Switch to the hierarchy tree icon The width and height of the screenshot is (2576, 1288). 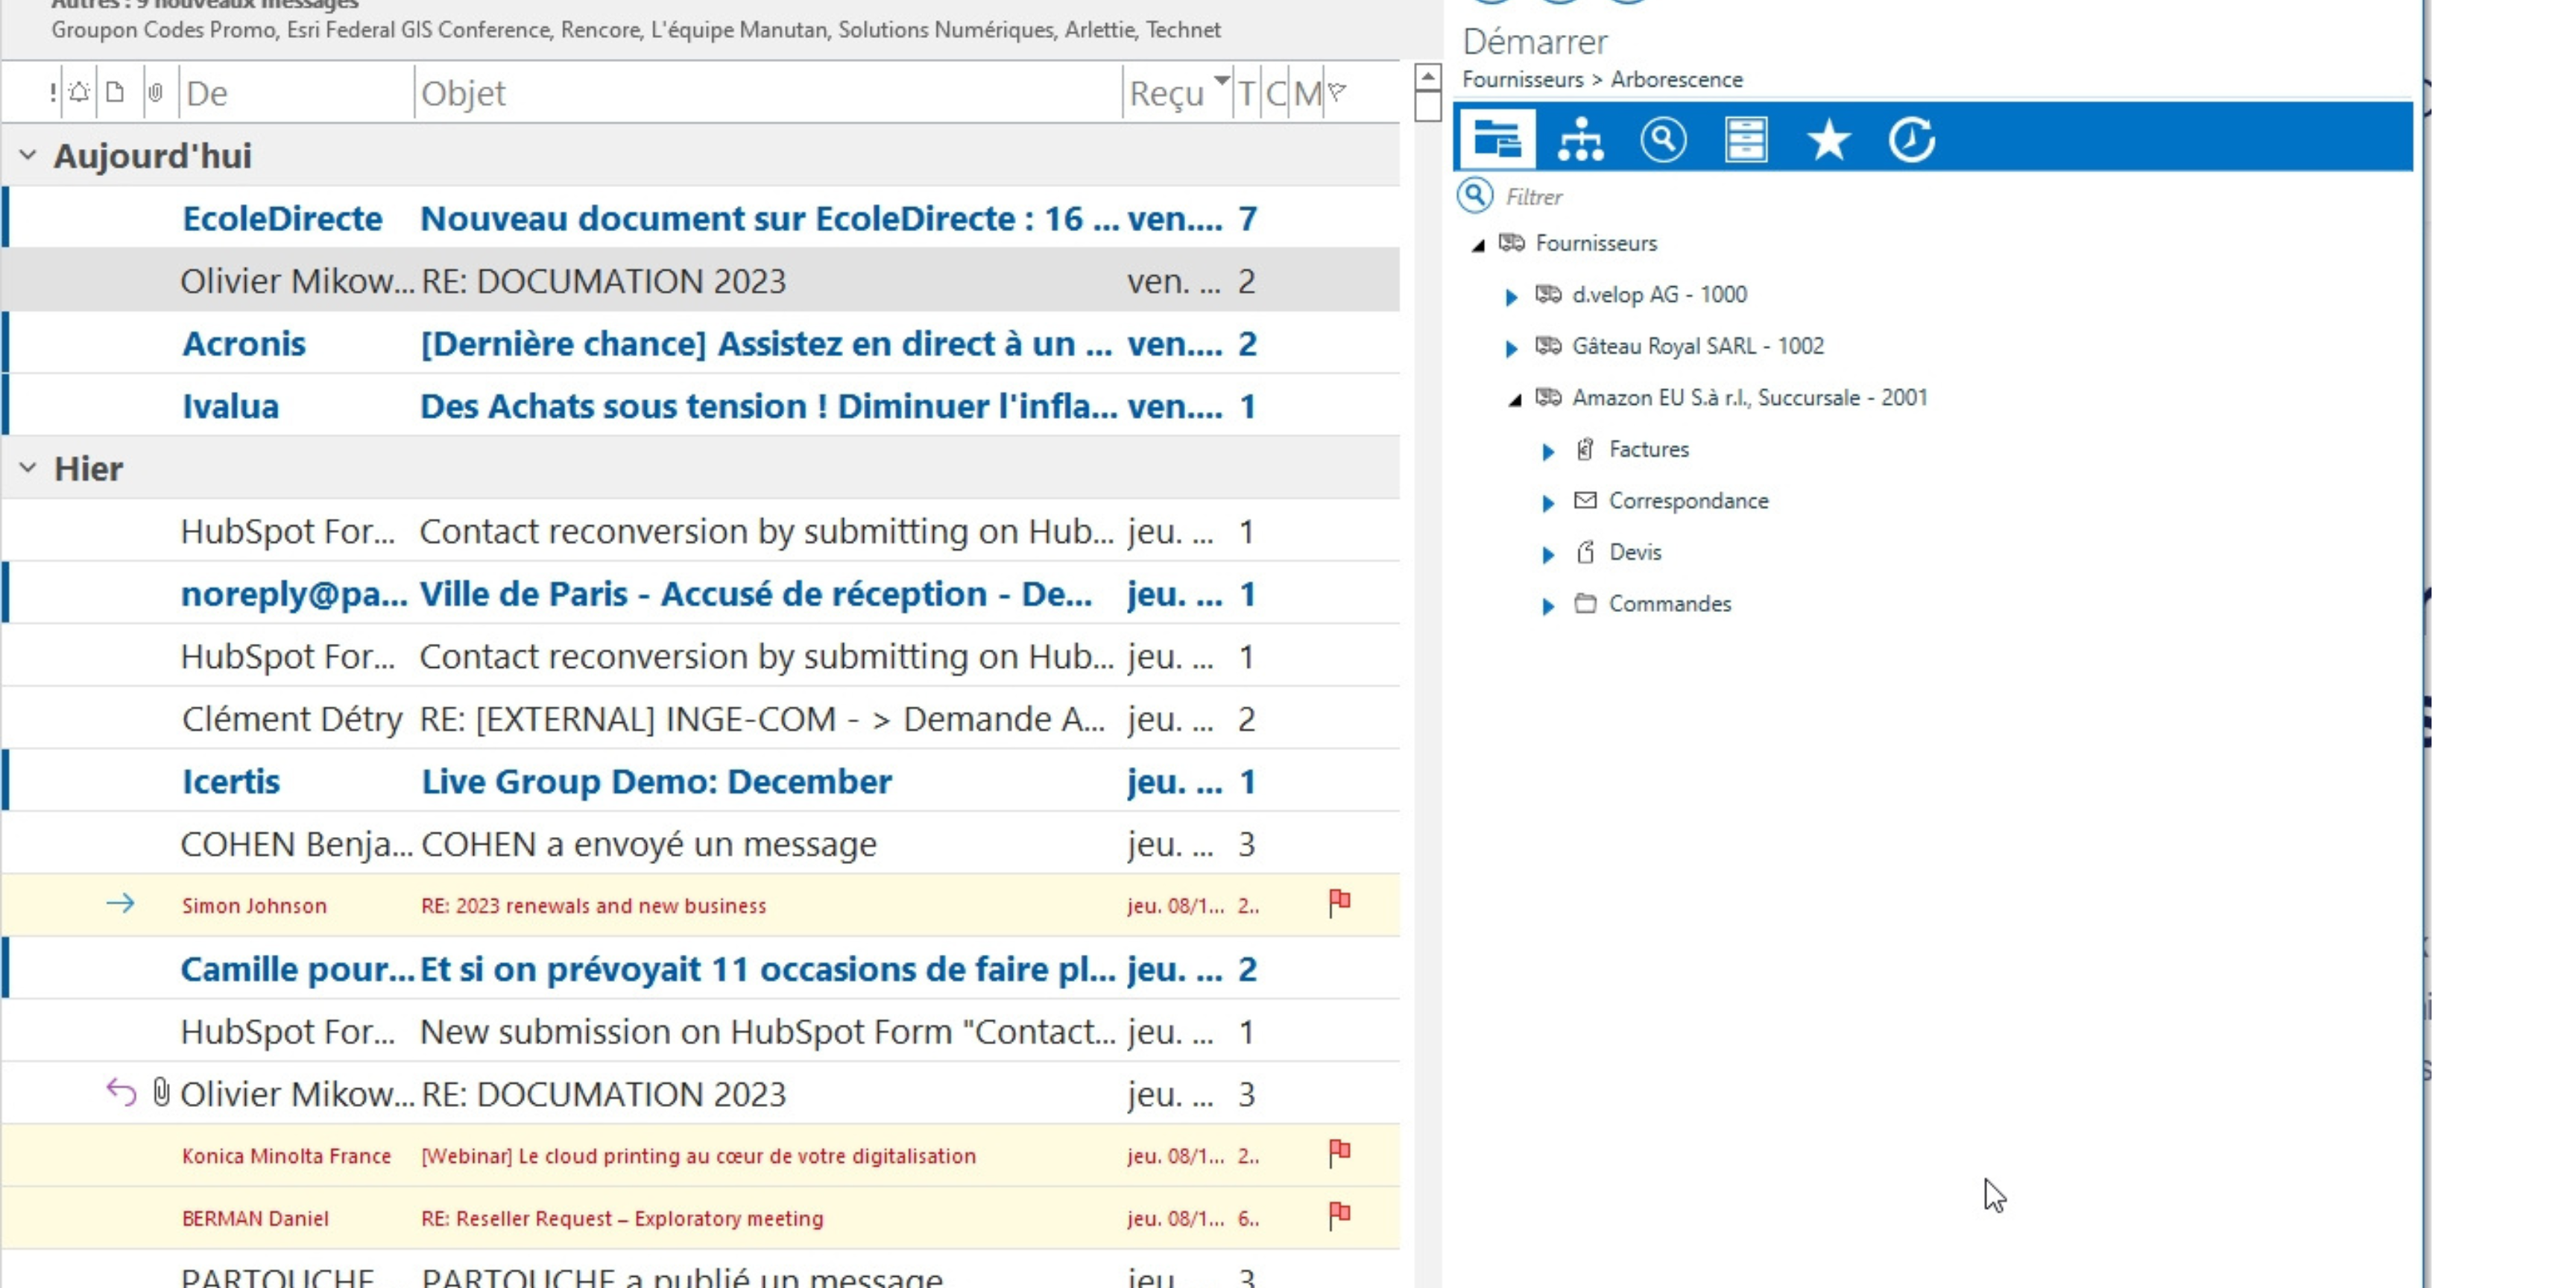tap(1580, 139)
